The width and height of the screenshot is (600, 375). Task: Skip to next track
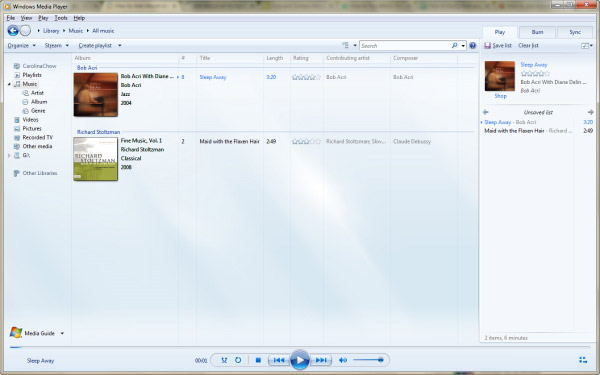coord(321,360)
